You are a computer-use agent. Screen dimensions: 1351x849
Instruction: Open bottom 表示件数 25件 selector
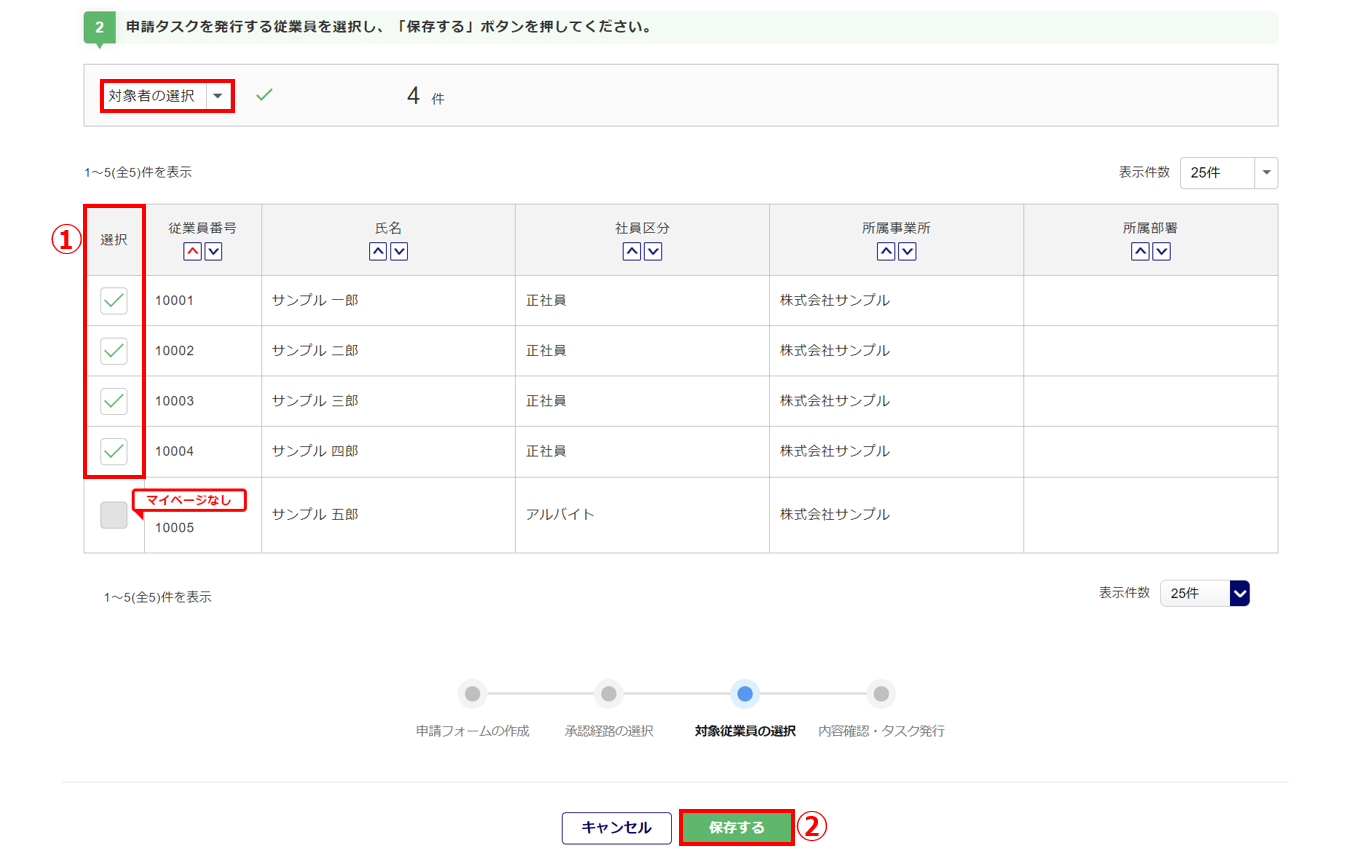(x=1204, y=593)
